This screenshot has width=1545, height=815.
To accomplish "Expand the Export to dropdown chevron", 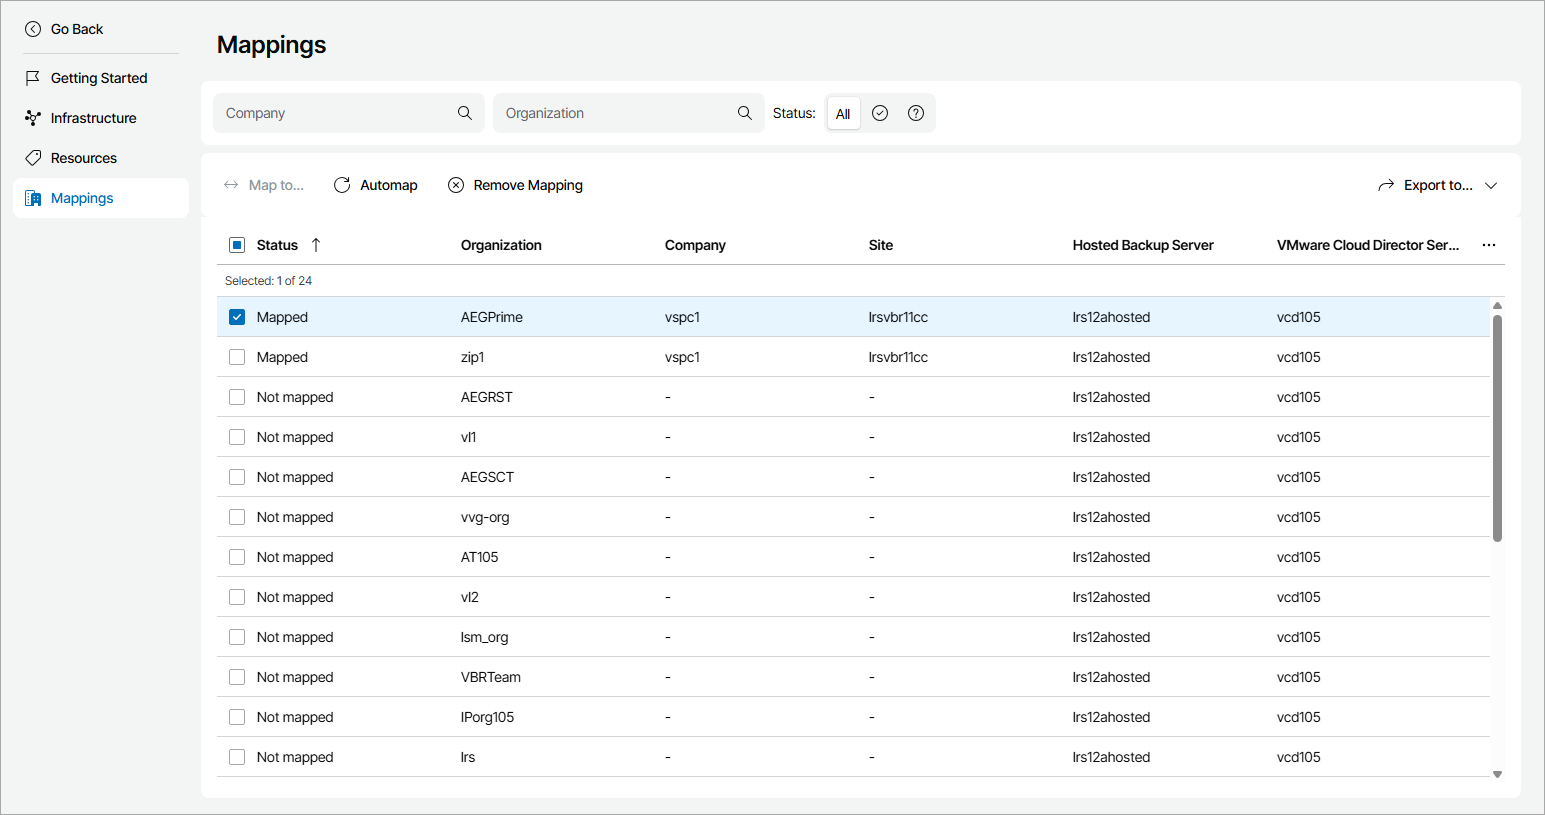I will pyautogui.click(x=1491, y=185).
